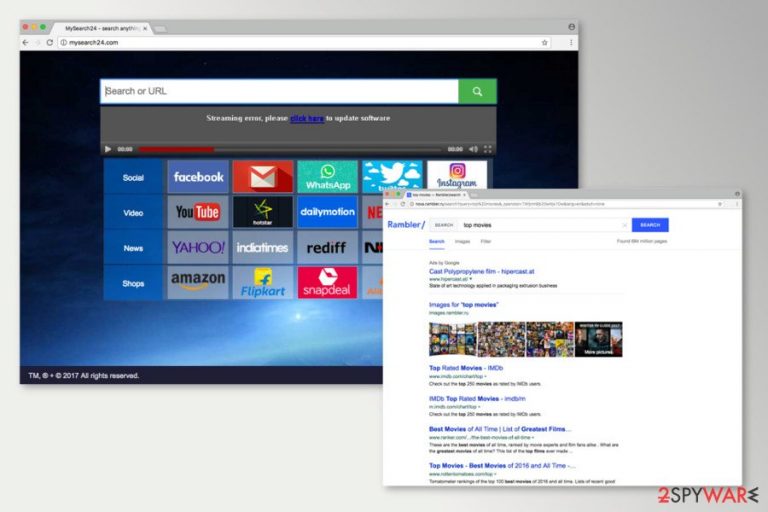Go back in the MySearch24 browser window
This screenshot has width=768, height=512.
[25, 43]
